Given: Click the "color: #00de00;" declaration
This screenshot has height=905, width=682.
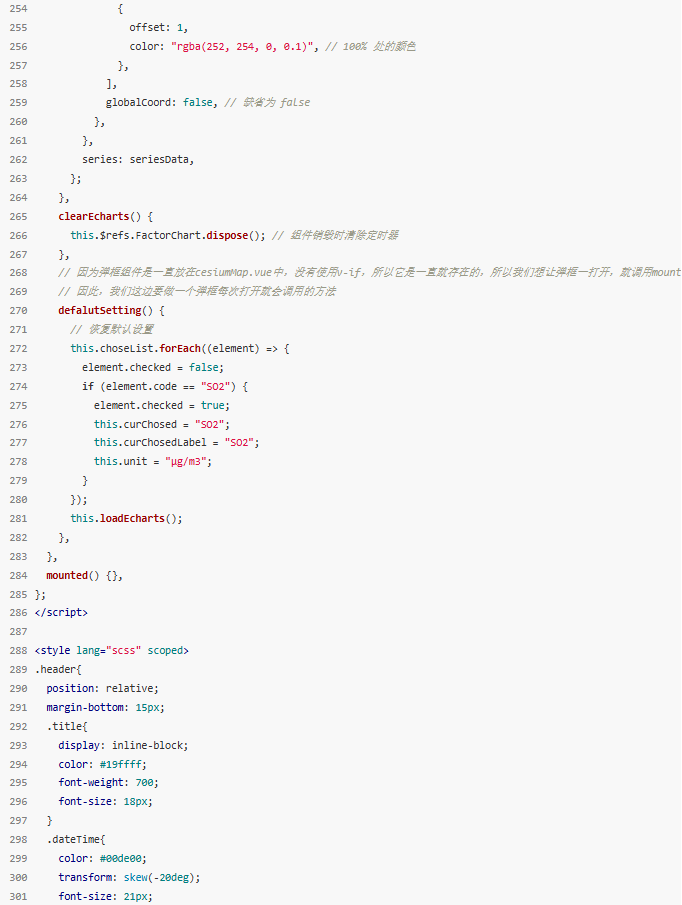Looking at the screenshot, I should point(103,859).
